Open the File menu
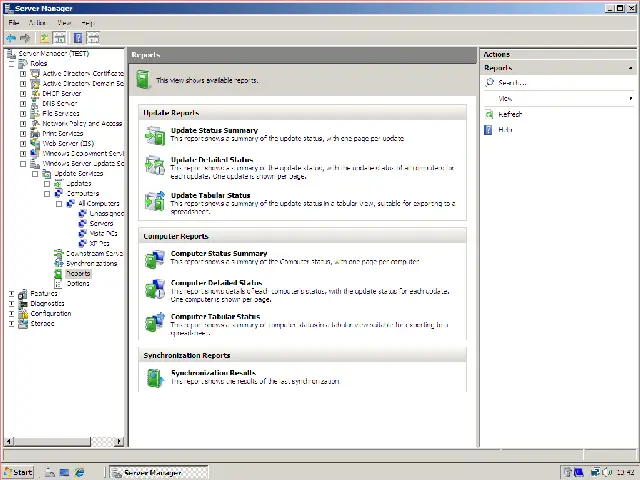 (x=13, y=22)
